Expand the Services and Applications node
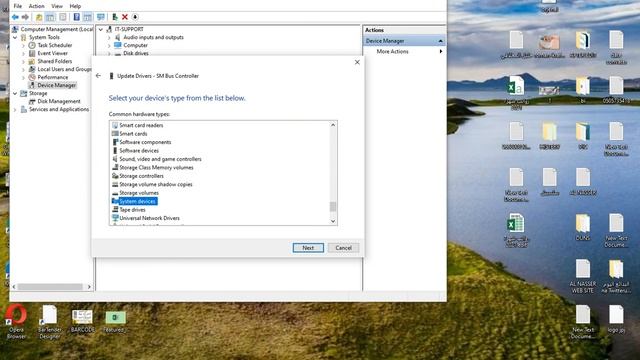640x360 pixels. pyautogui.click(x=15, y=109)
